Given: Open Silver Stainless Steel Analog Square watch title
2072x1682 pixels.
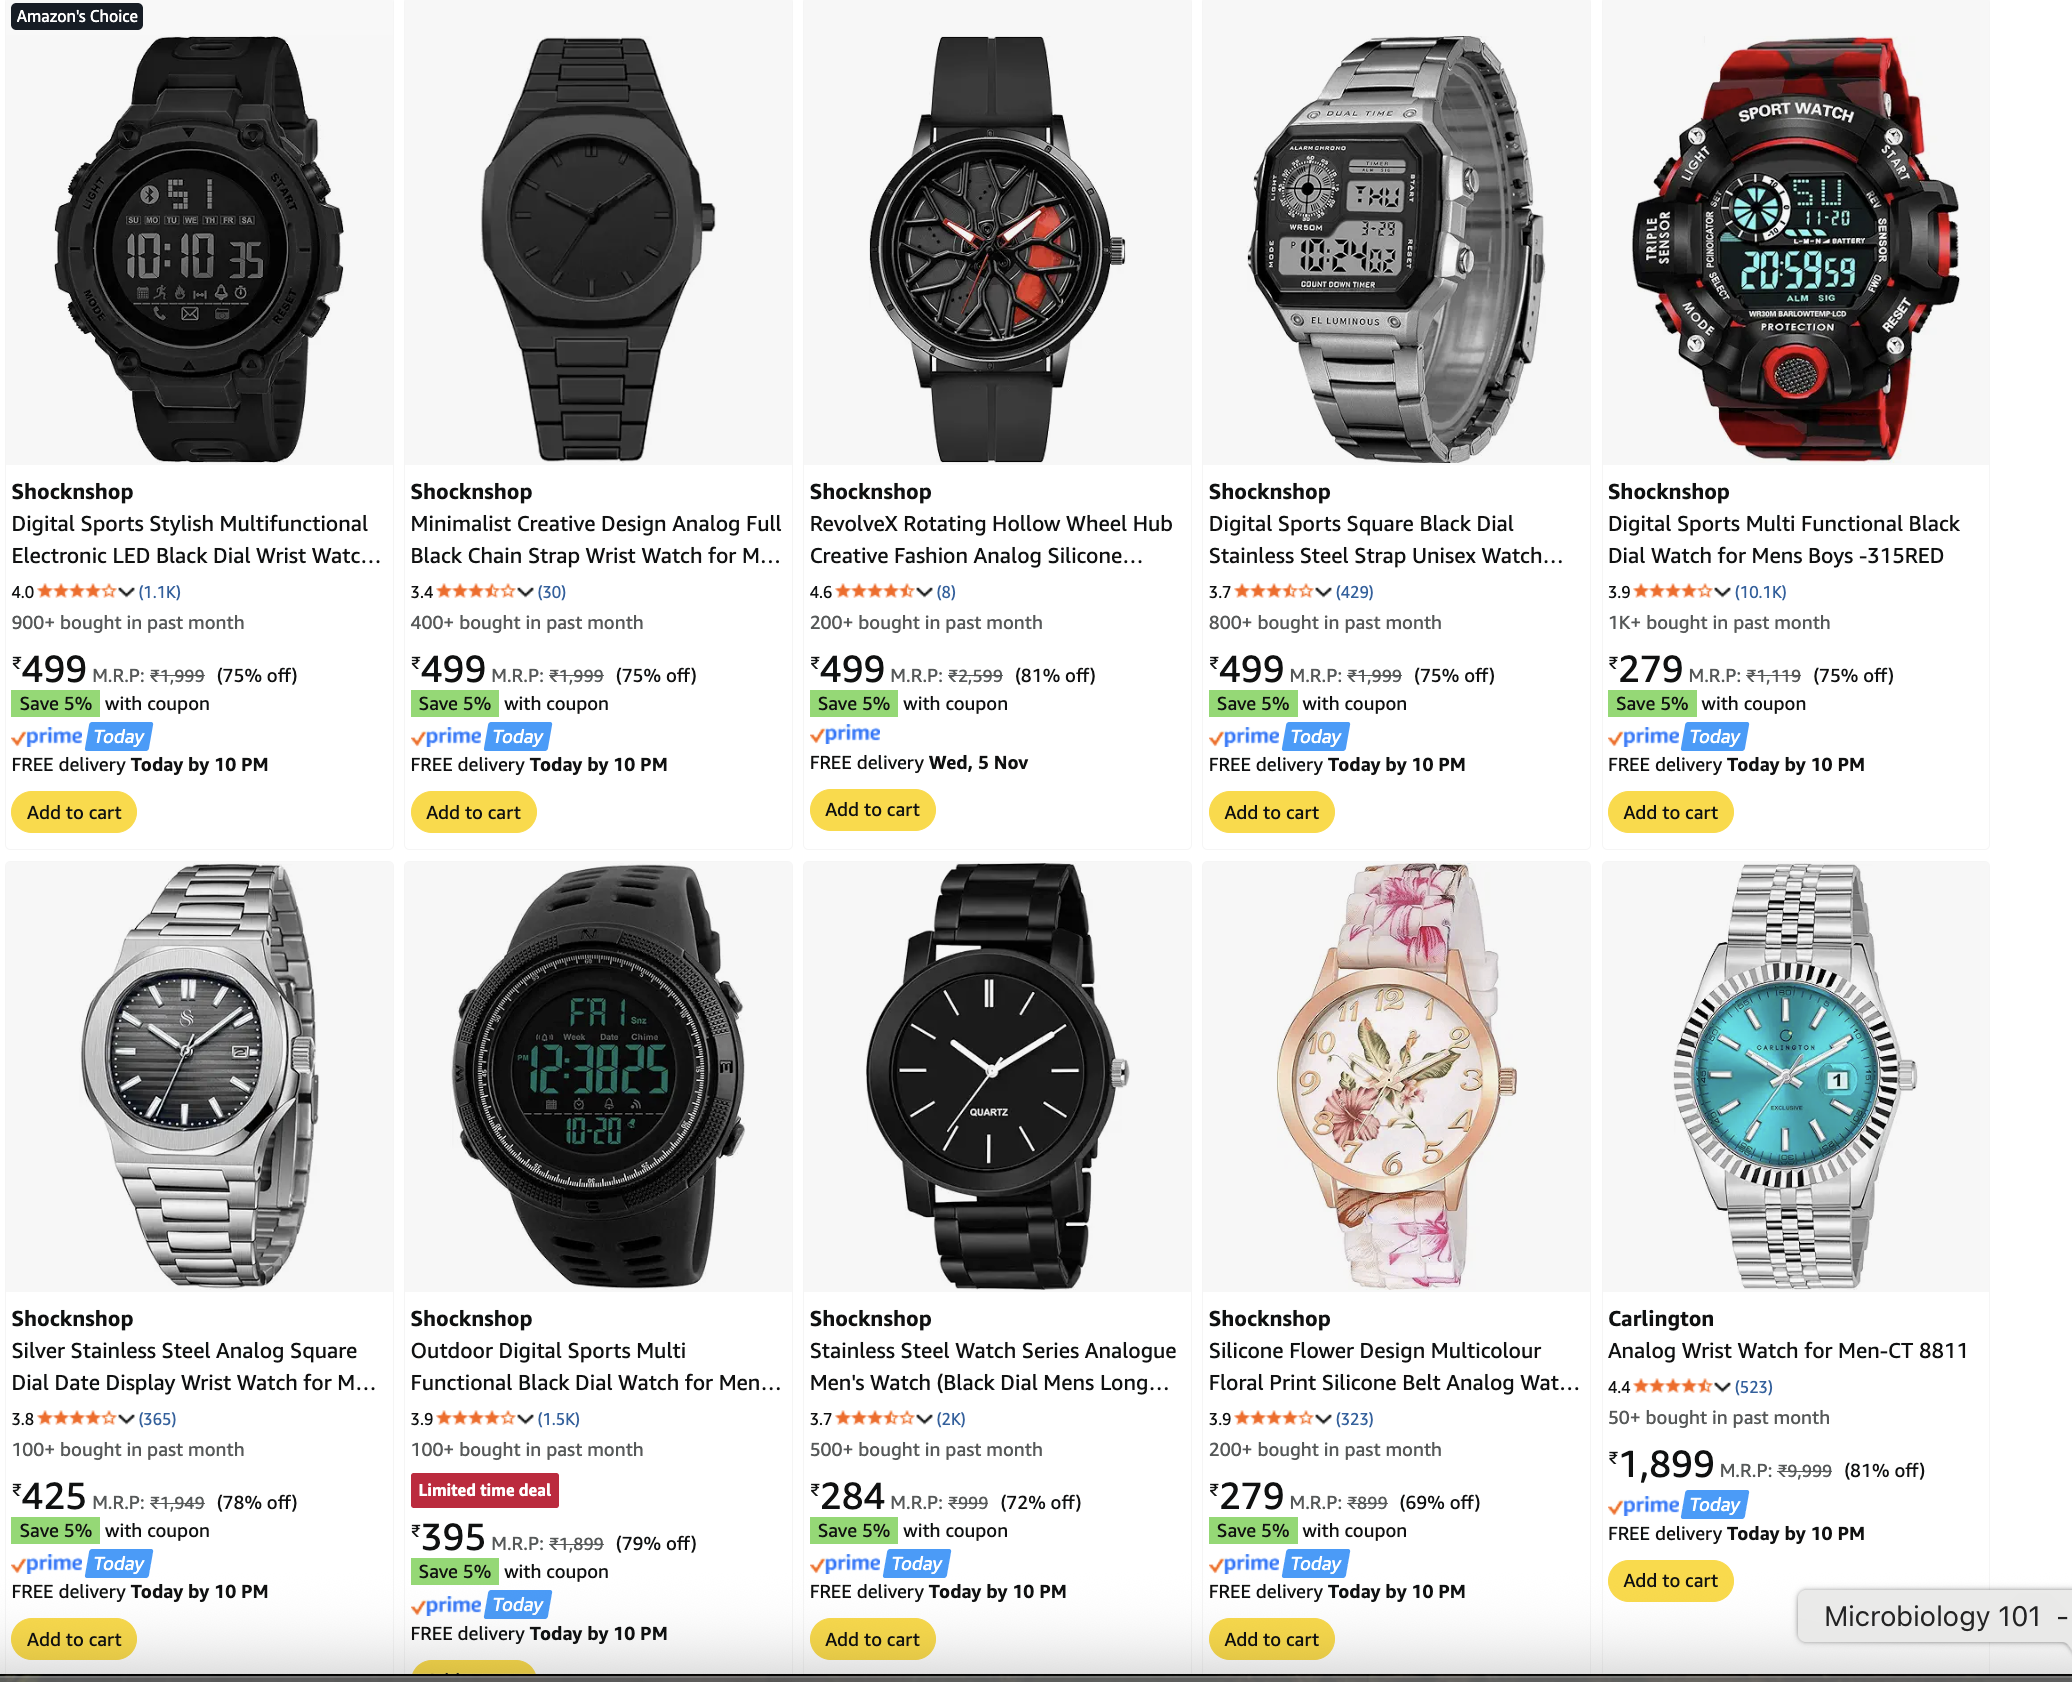Looking at the screenshot, I should pos(194,1367).
